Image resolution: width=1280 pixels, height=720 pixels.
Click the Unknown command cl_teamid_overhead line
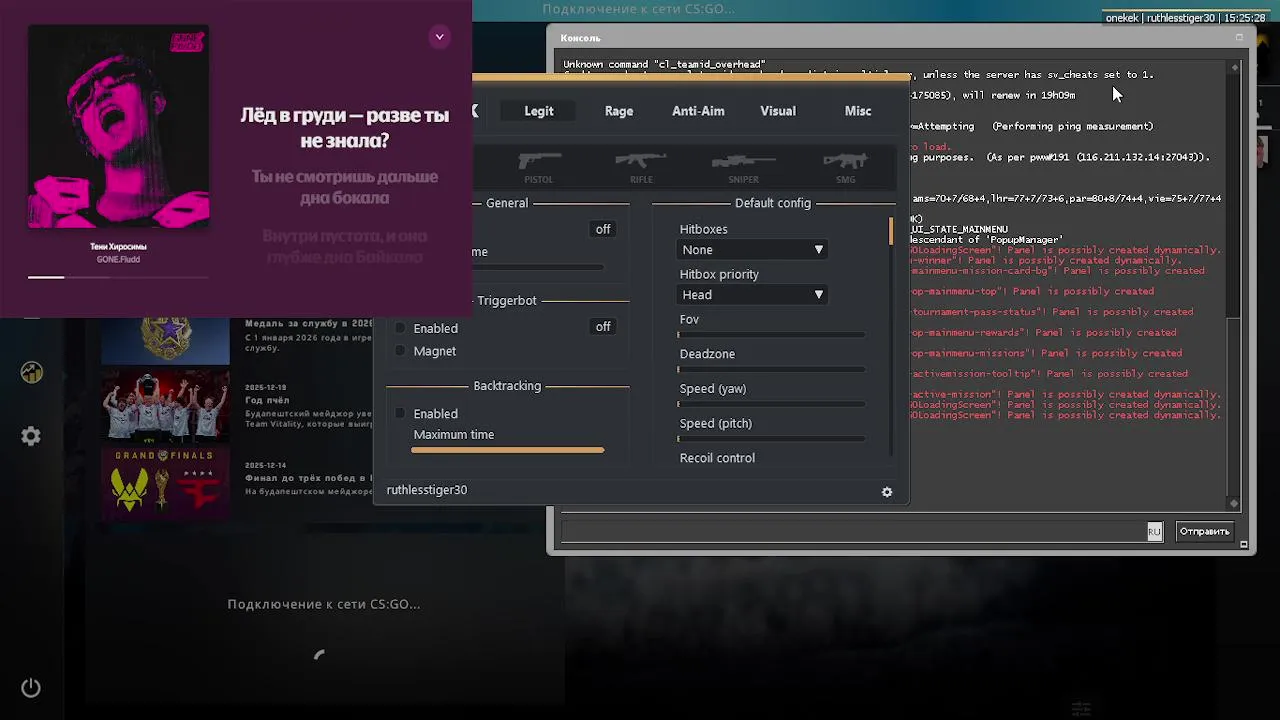664,65
